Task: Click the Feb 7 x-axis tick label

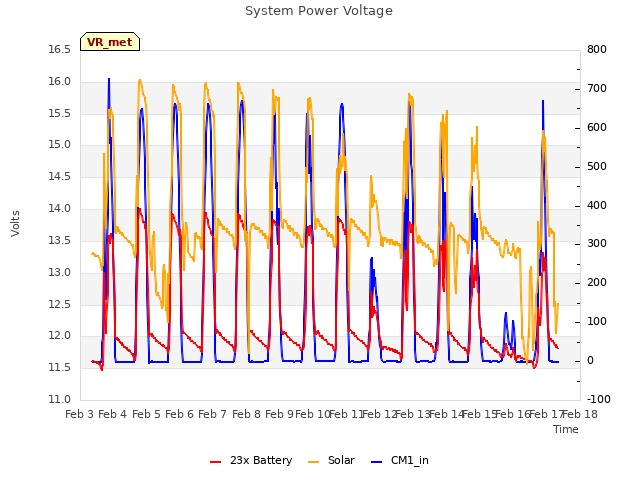Action: click(212, 414)
